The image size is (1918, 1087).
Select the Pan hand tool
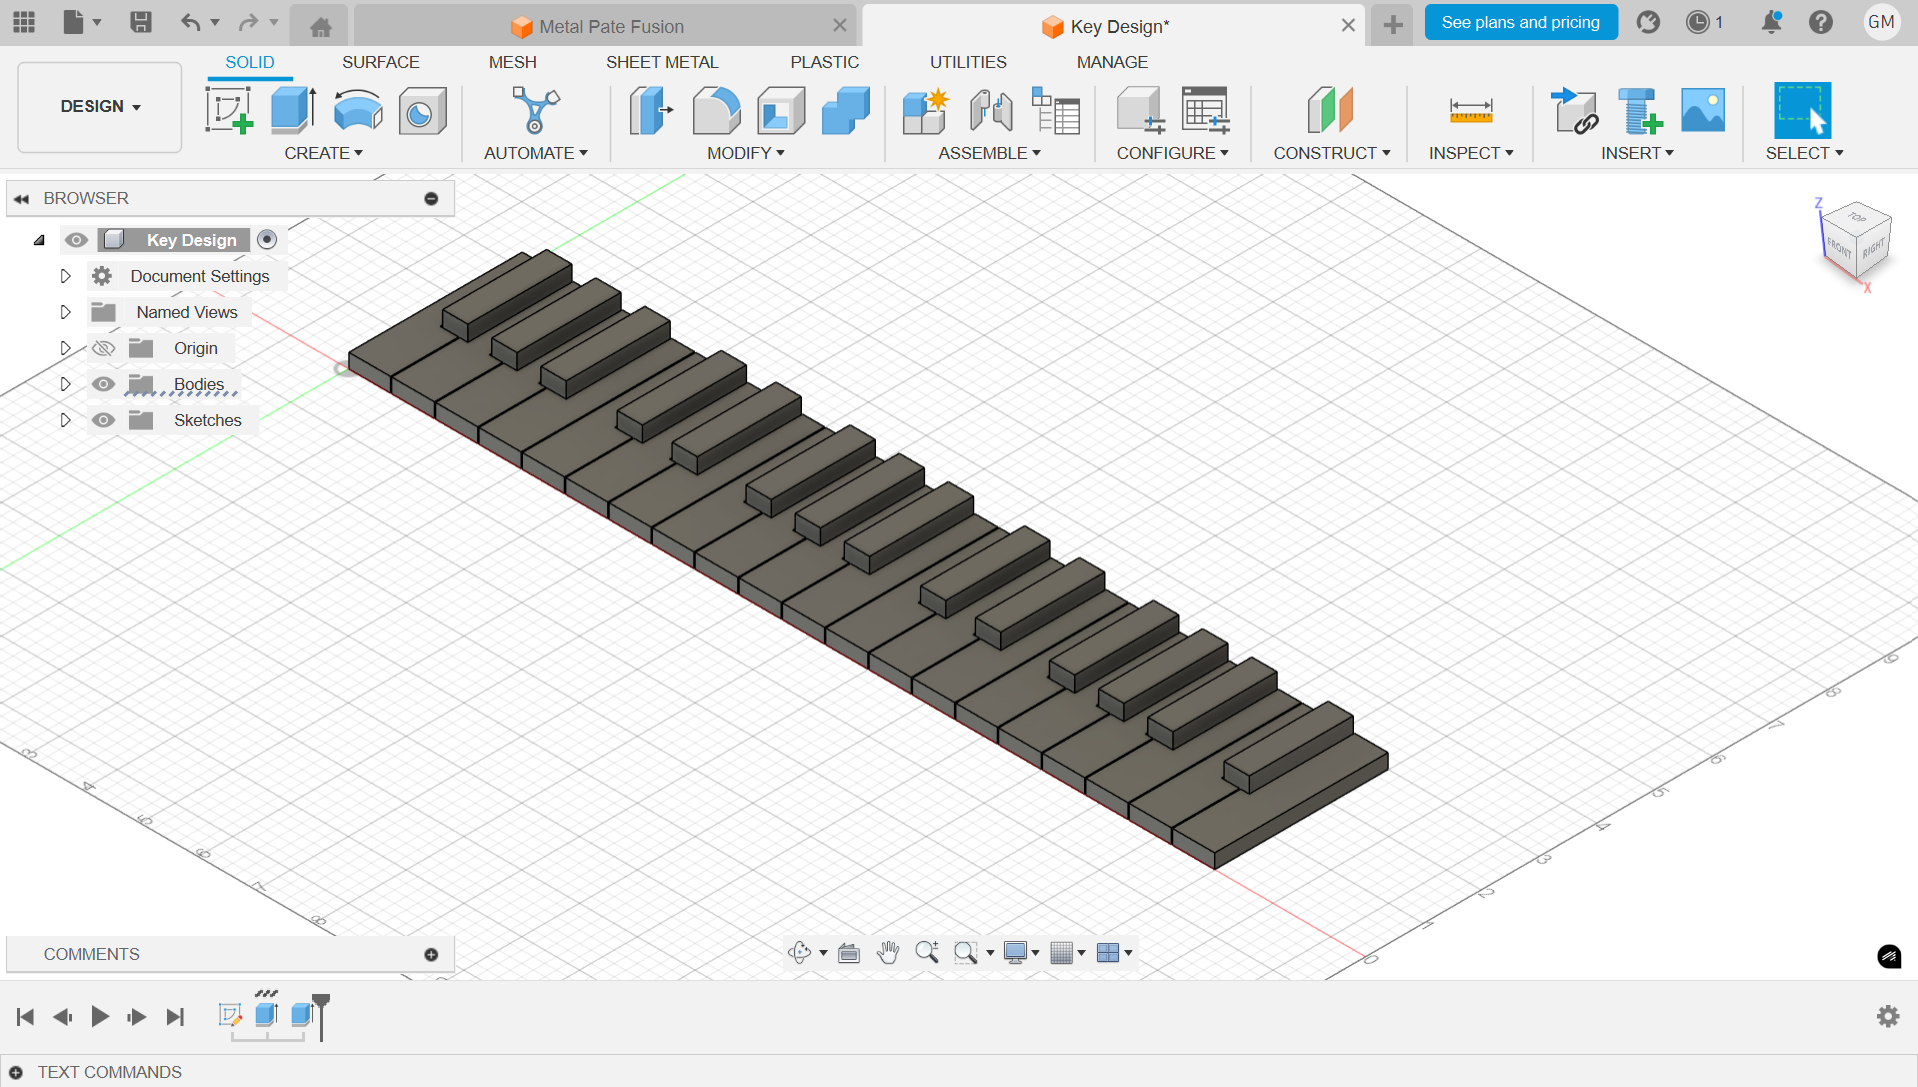pyautogui.click(x=888, y=952)
